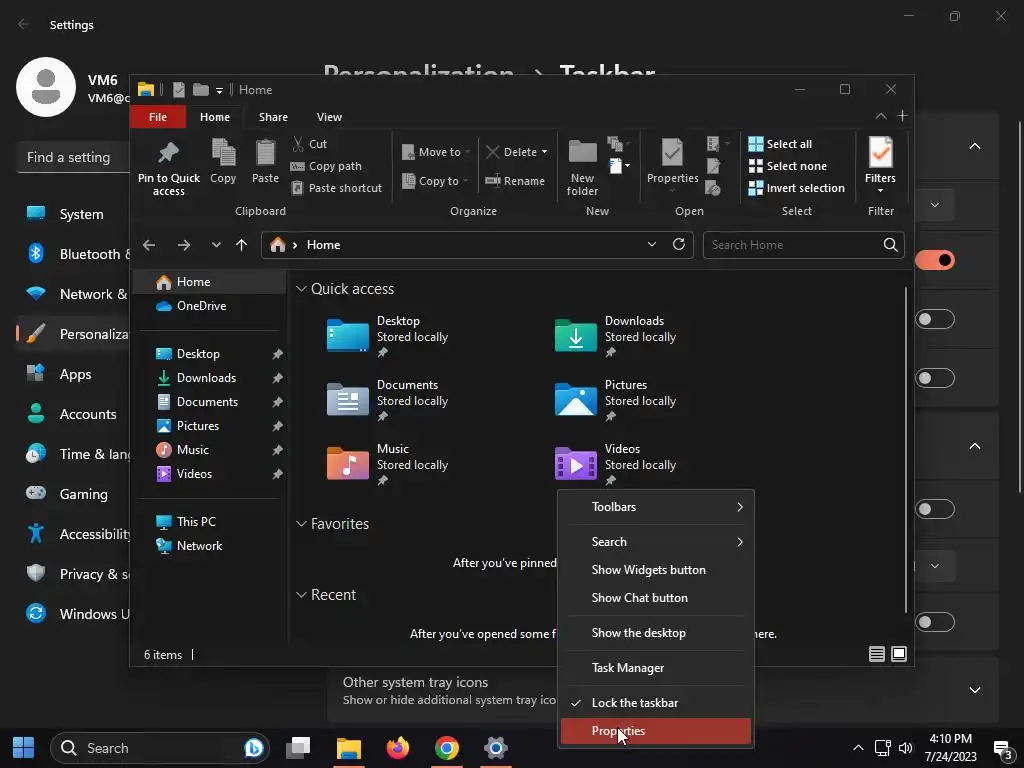Image resolution: width=1024 pixels, height=768 pixels.
Task: Click Properties in the taskbar context menu
Action: (x=656, y=731)
